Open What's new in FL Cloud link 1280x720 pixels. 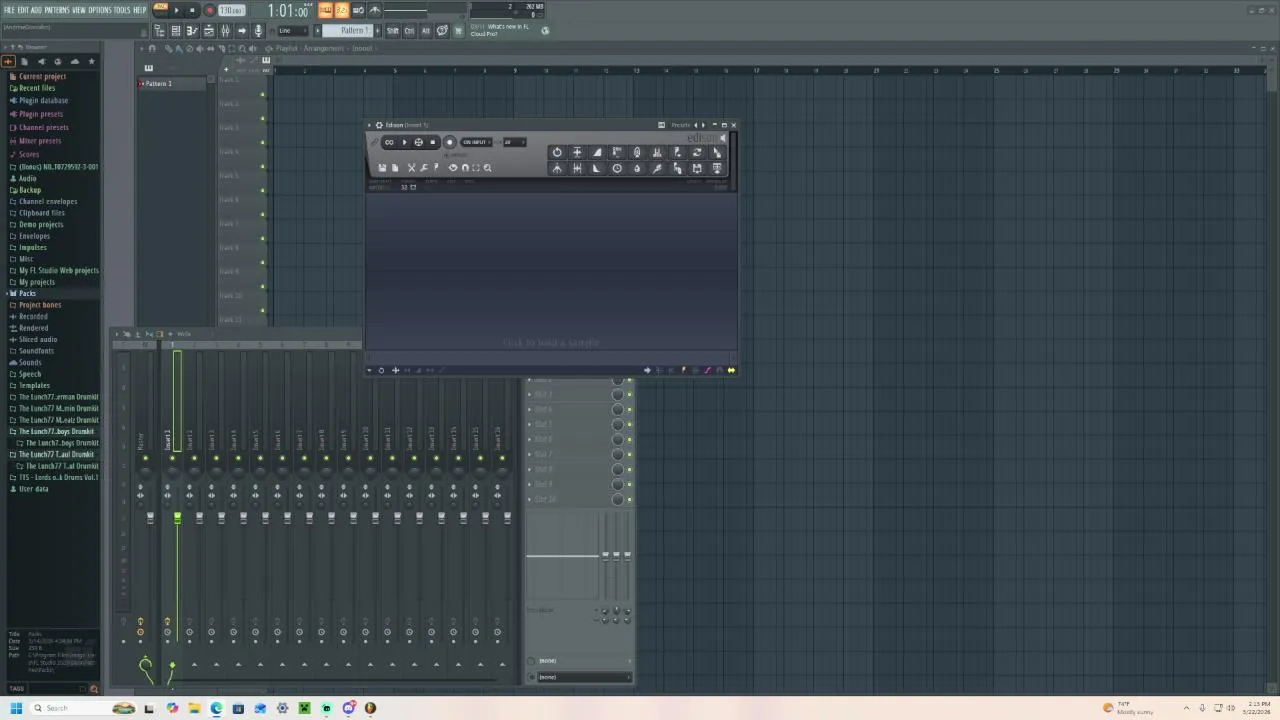pos(500,30)
